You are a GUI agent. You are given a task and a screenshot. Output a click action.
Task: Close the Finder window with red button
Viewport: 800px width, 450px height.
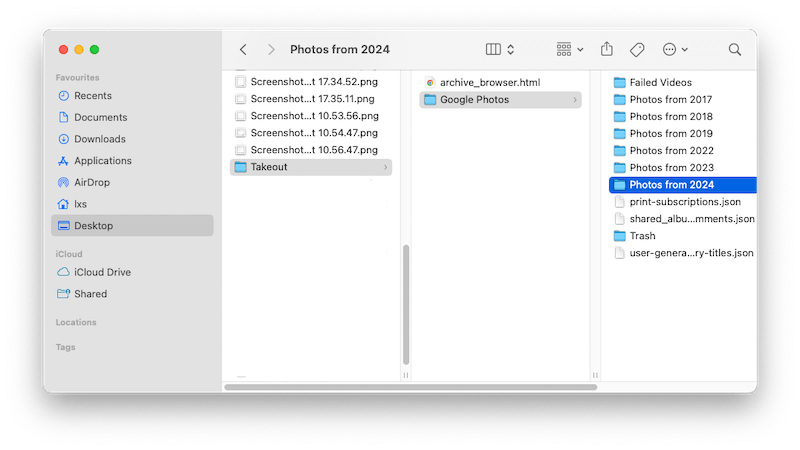coord(63,49)
